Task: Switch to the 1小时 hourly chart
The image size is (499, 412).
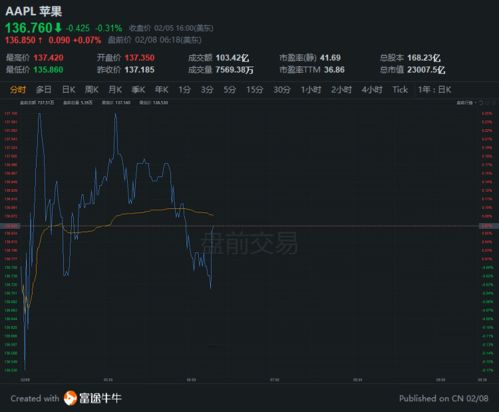Action: 311,90
